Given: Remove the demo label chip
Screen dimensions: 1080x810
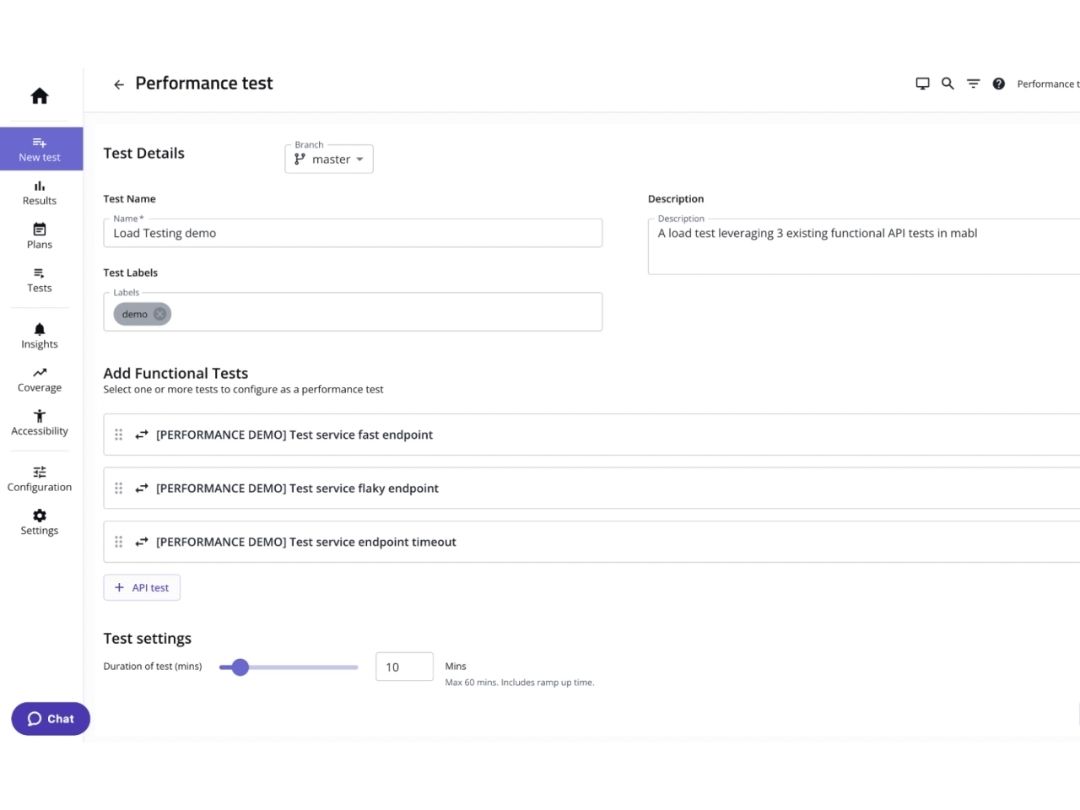Looking at the screenshot, I should [160, 314].
